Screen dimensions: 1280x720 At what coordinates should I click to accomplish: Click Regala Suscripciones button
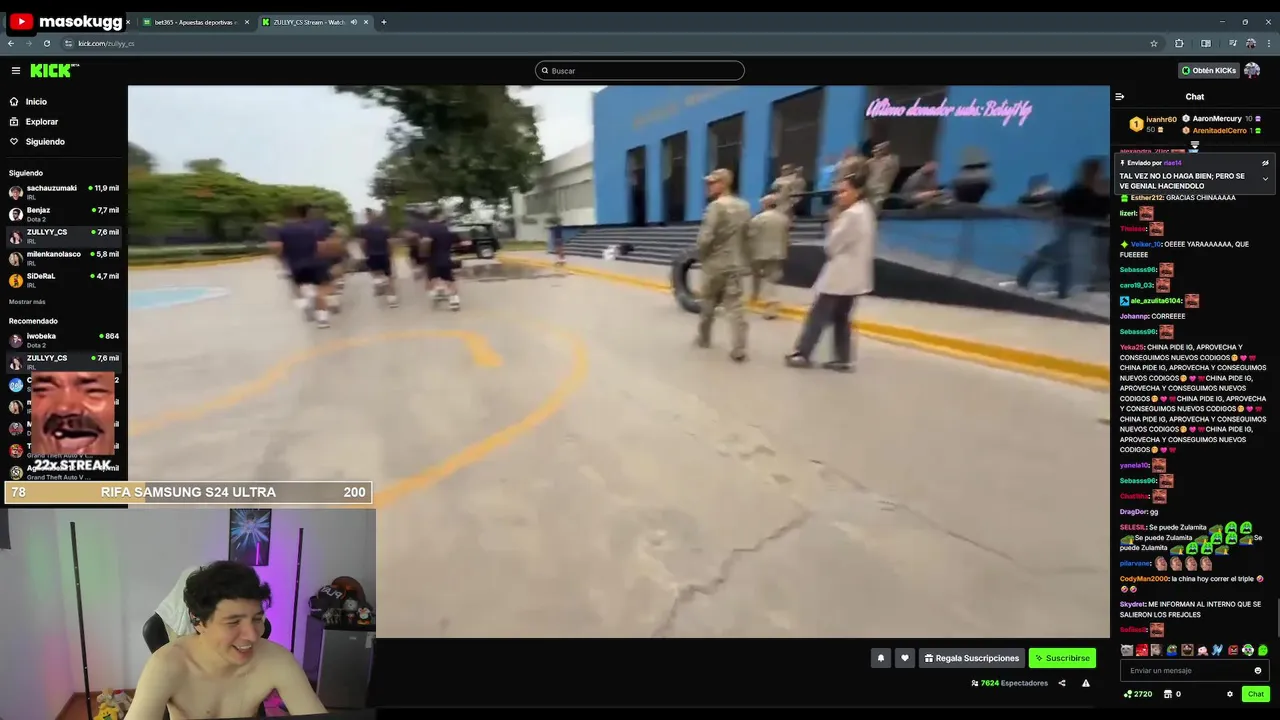tap(972, 658)
